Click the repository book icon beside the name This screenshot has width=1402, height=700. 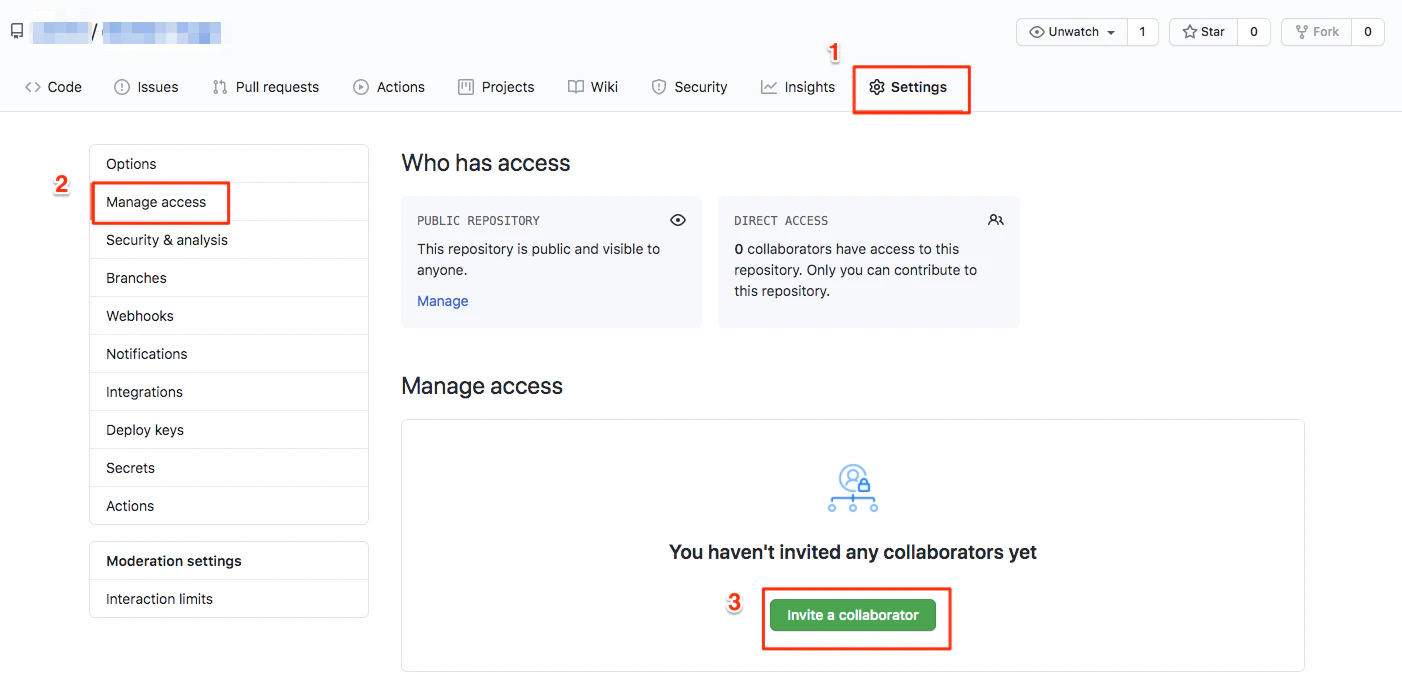[x=17, y=32]
